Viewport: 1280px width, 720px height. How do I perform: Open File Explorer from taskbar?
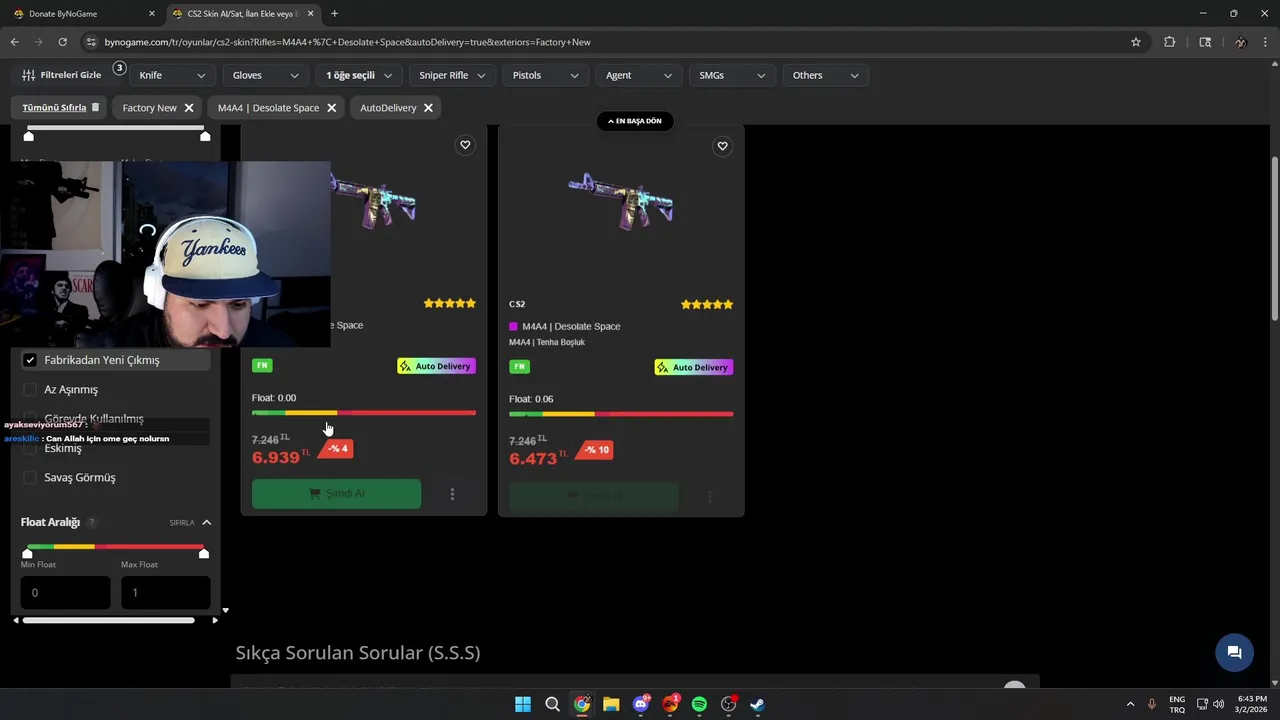coord(611,704)
